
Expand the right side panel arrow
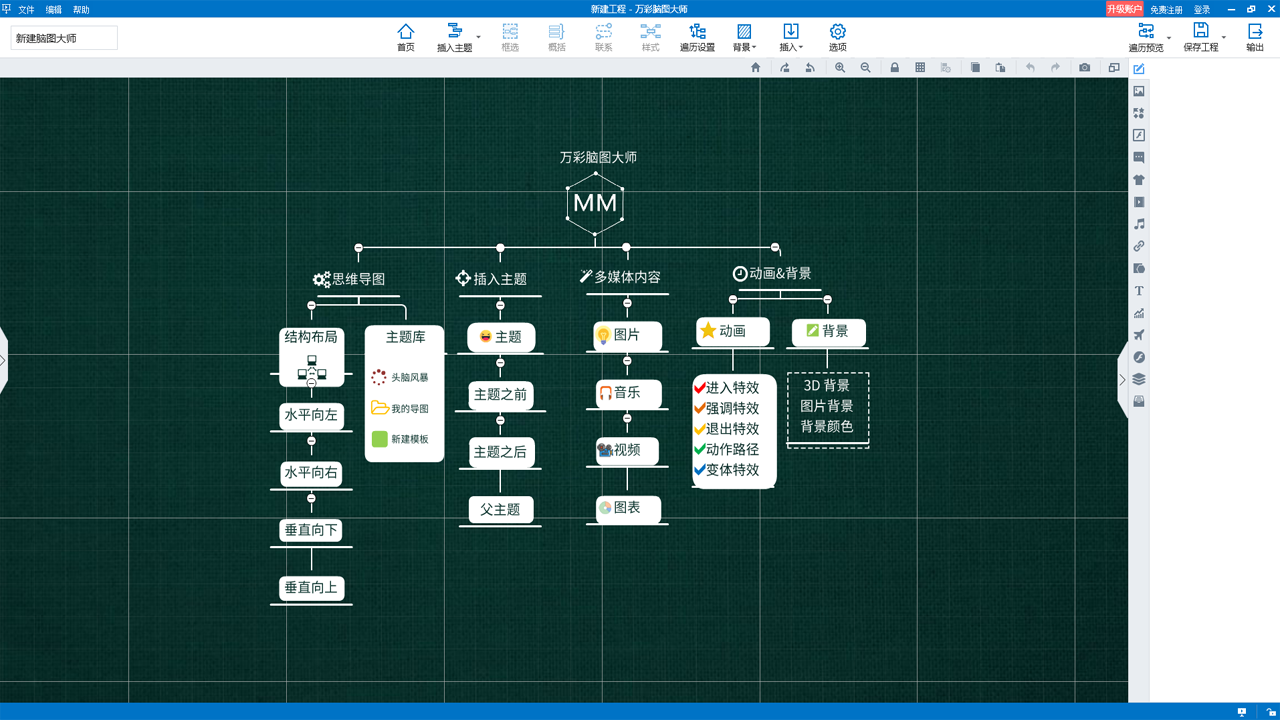click(x=1122, y=380)
